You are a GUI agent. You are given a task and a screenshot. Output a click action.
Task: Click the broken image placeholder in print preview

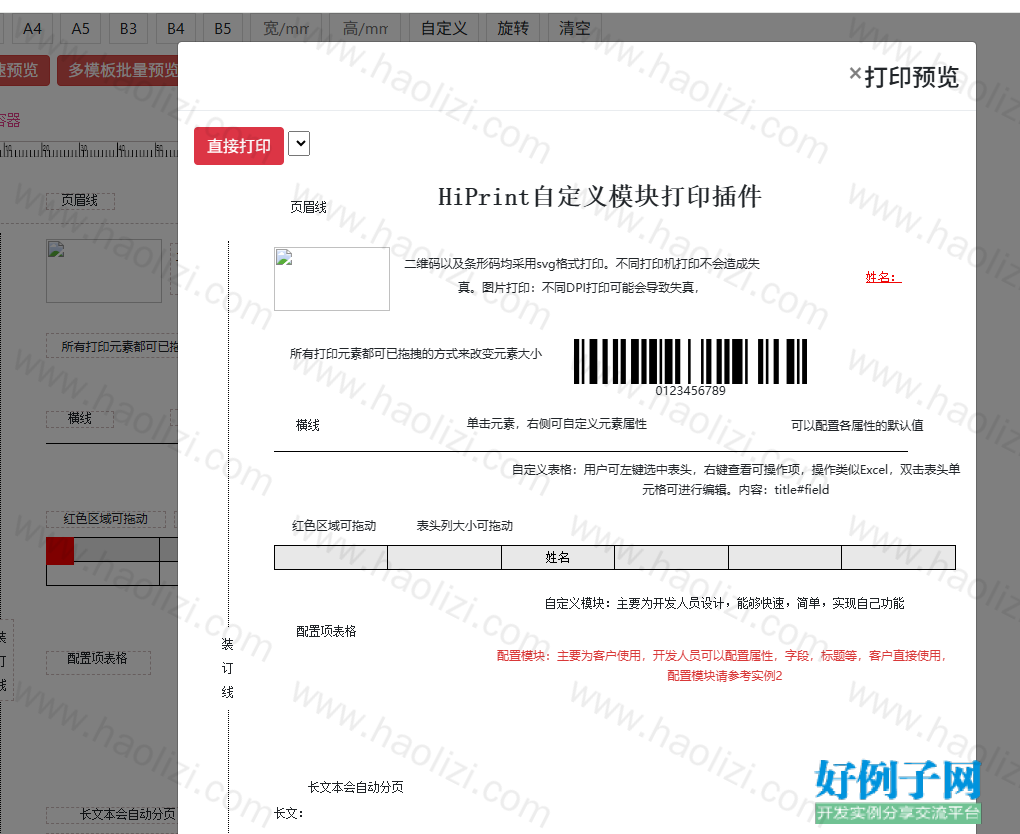332,278
